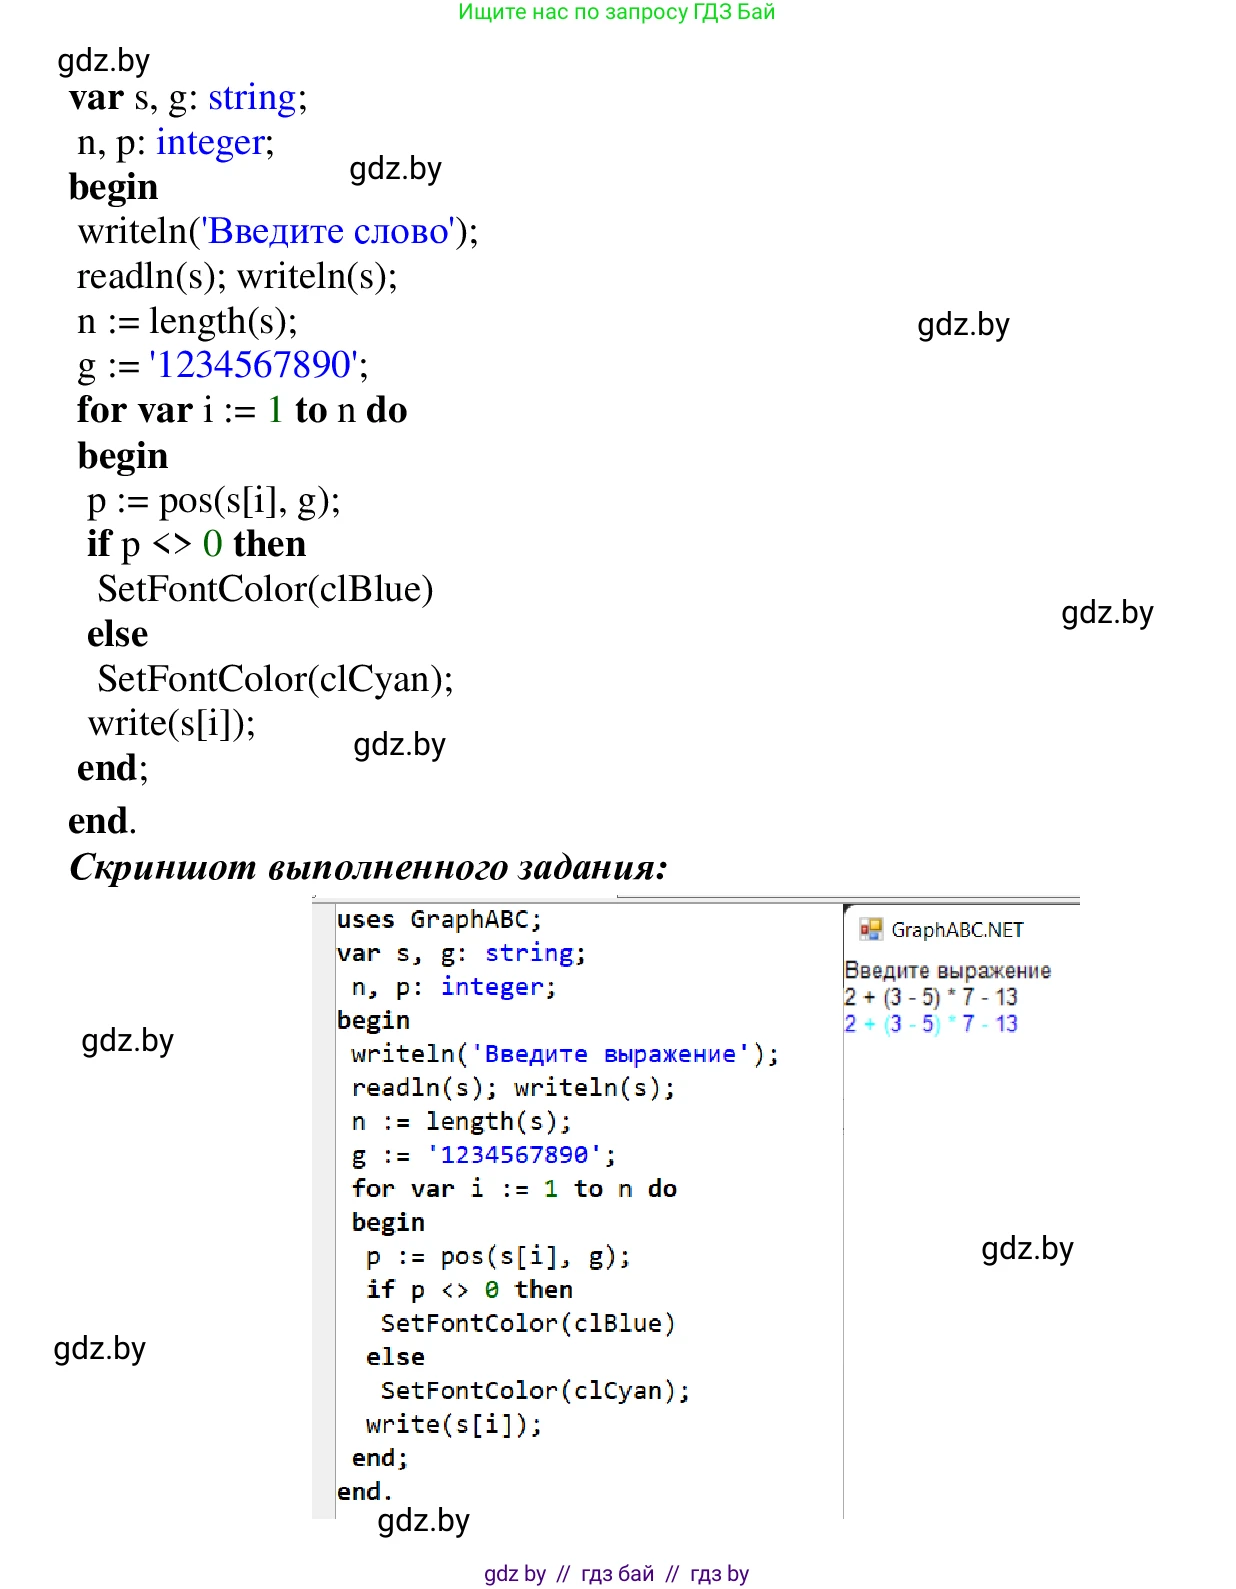This screenshot has width=1236, height=1589.
Task: Click the heading 'Скриншот выполненного задания:'
Action: [368, 867]
